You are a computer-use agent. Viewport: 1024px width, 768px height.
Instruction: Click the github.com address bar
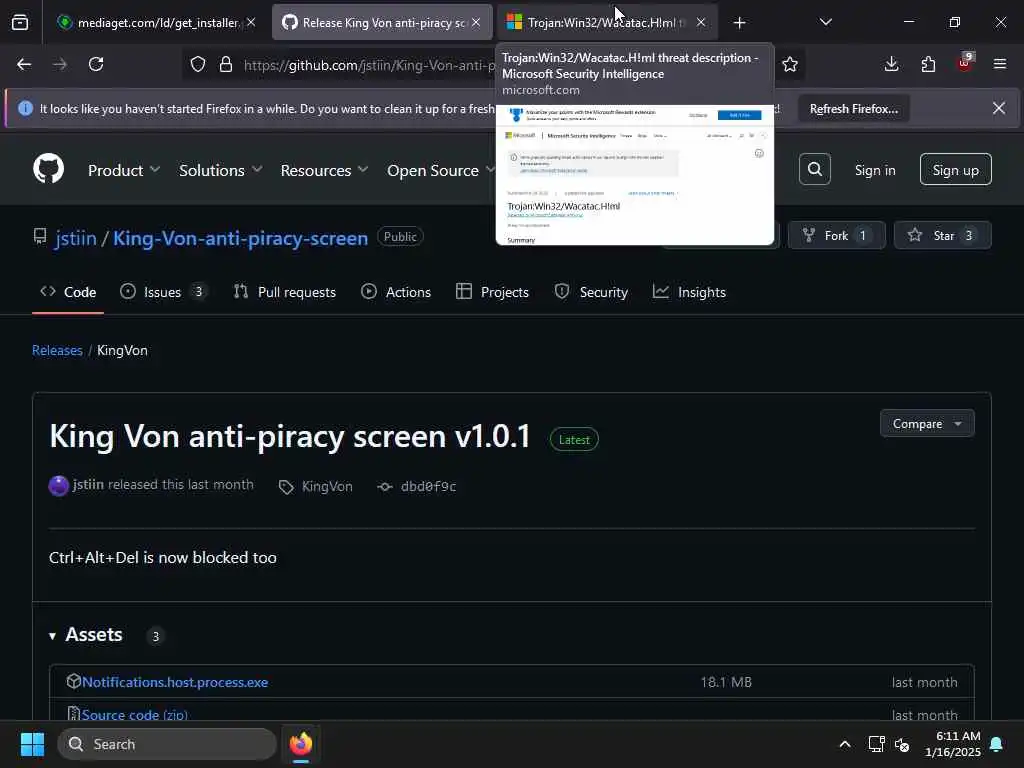(369, 65)
